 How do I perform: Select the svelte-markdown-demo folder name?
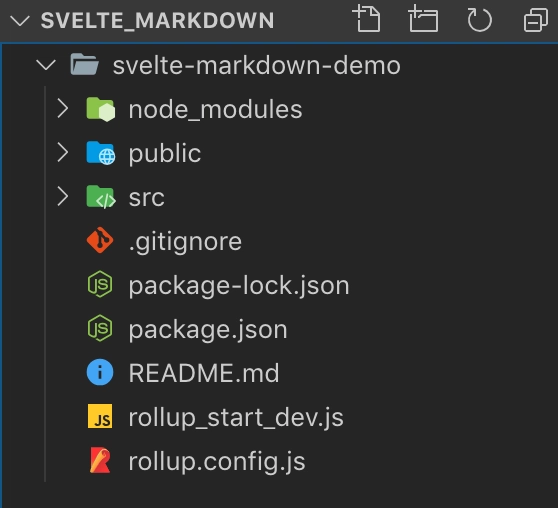257,66
